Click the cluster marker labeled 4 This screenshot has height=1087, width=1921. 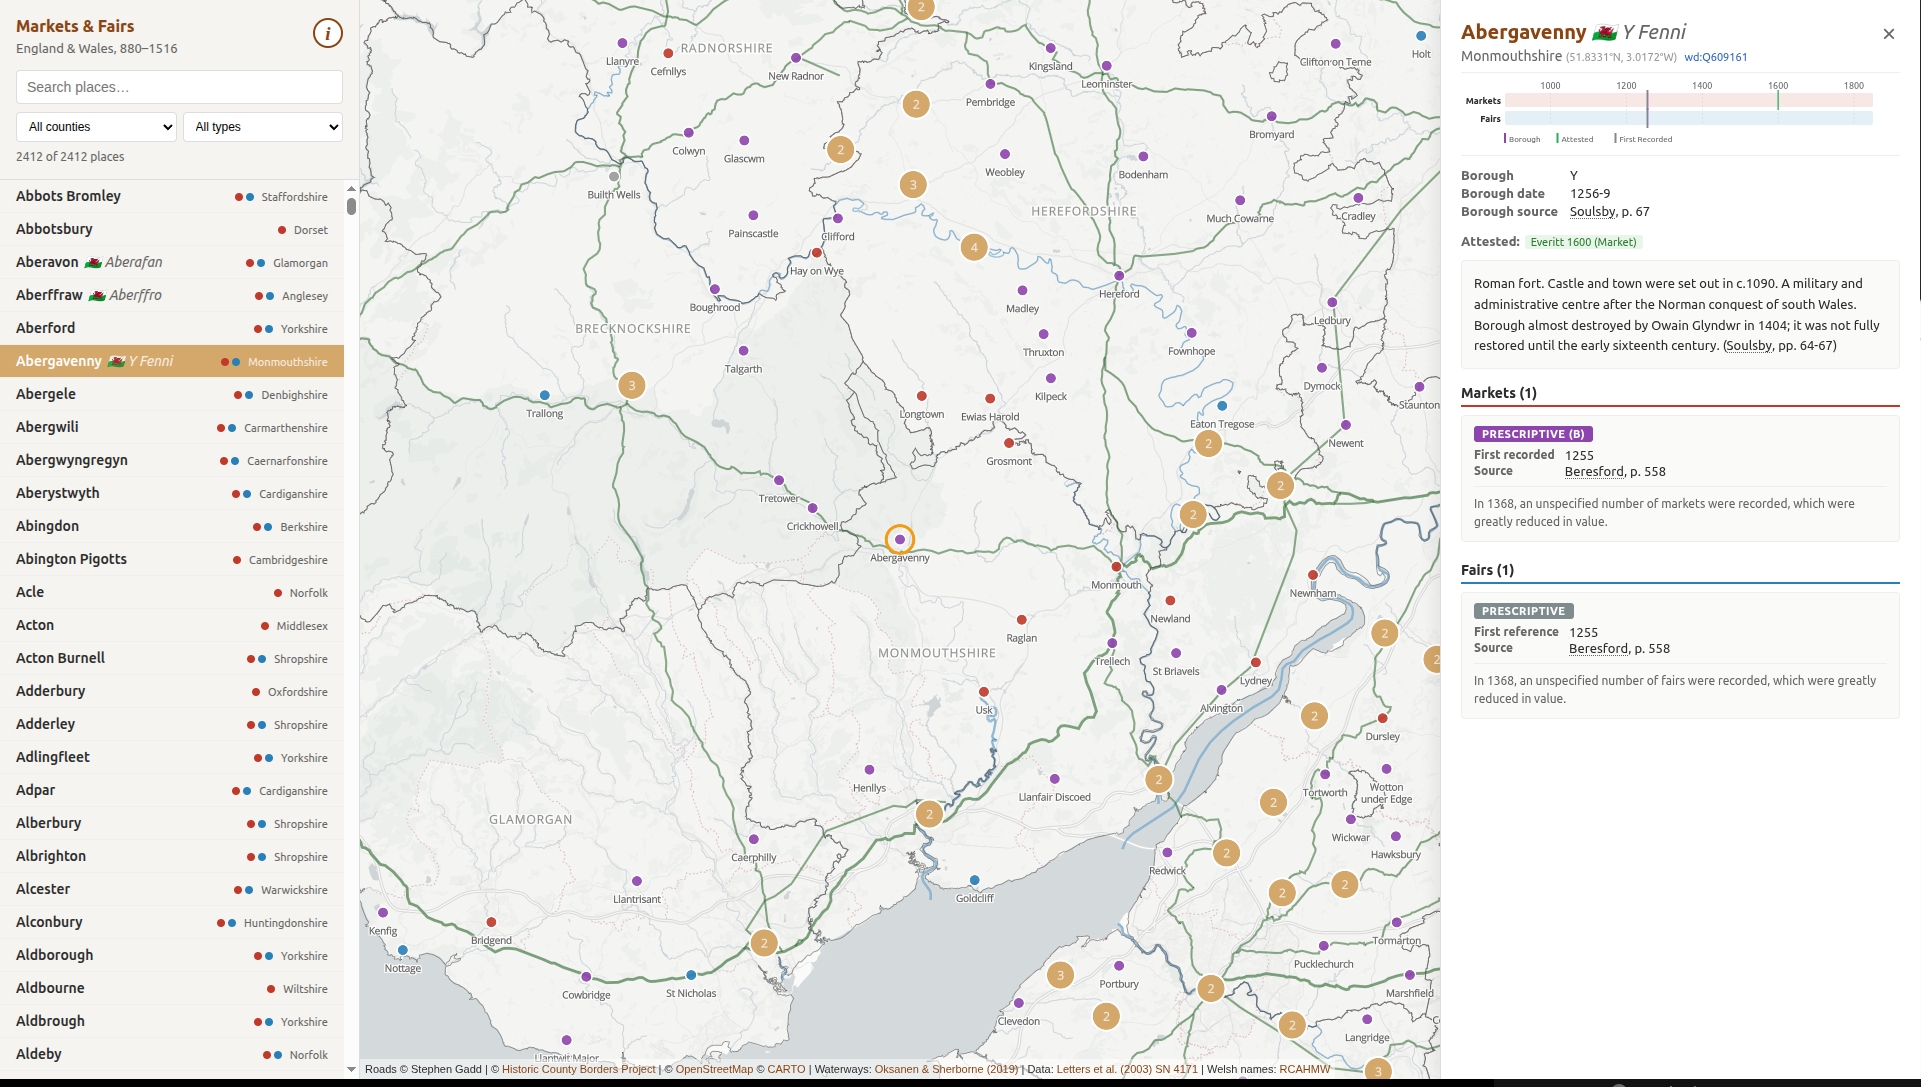[973, 247]
